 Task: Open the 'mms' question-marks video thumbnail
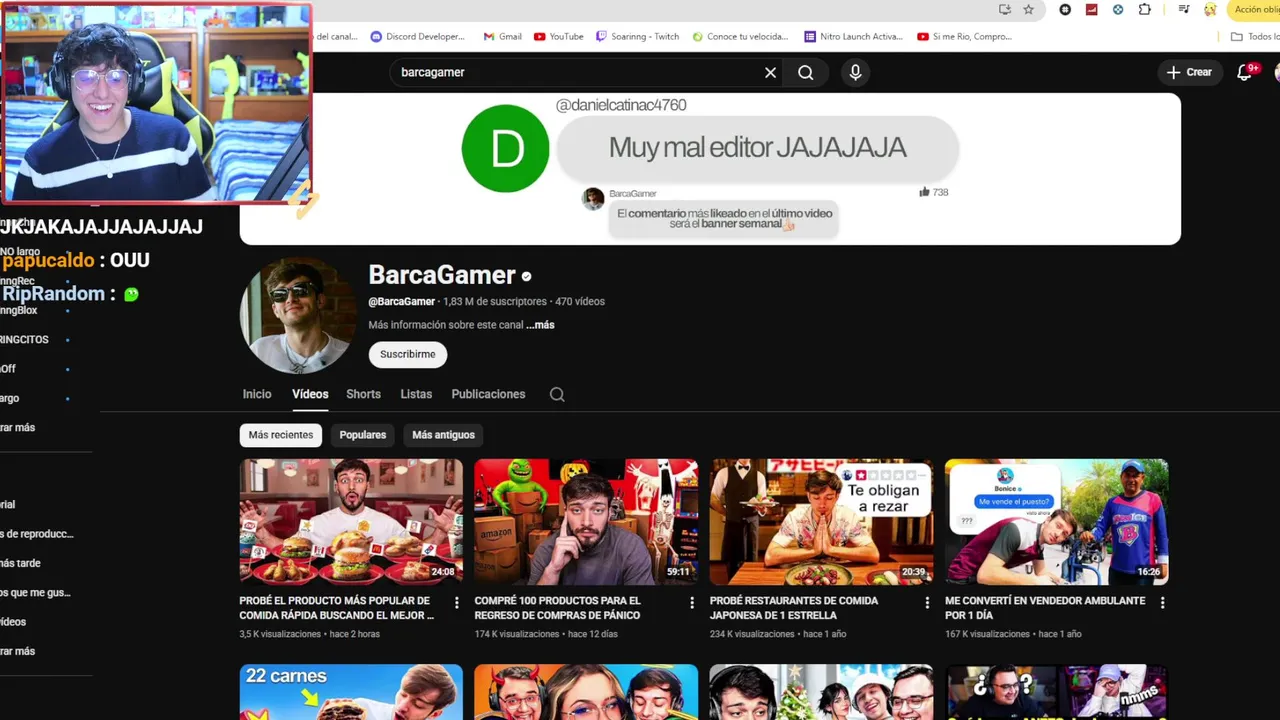(1056, 692)
